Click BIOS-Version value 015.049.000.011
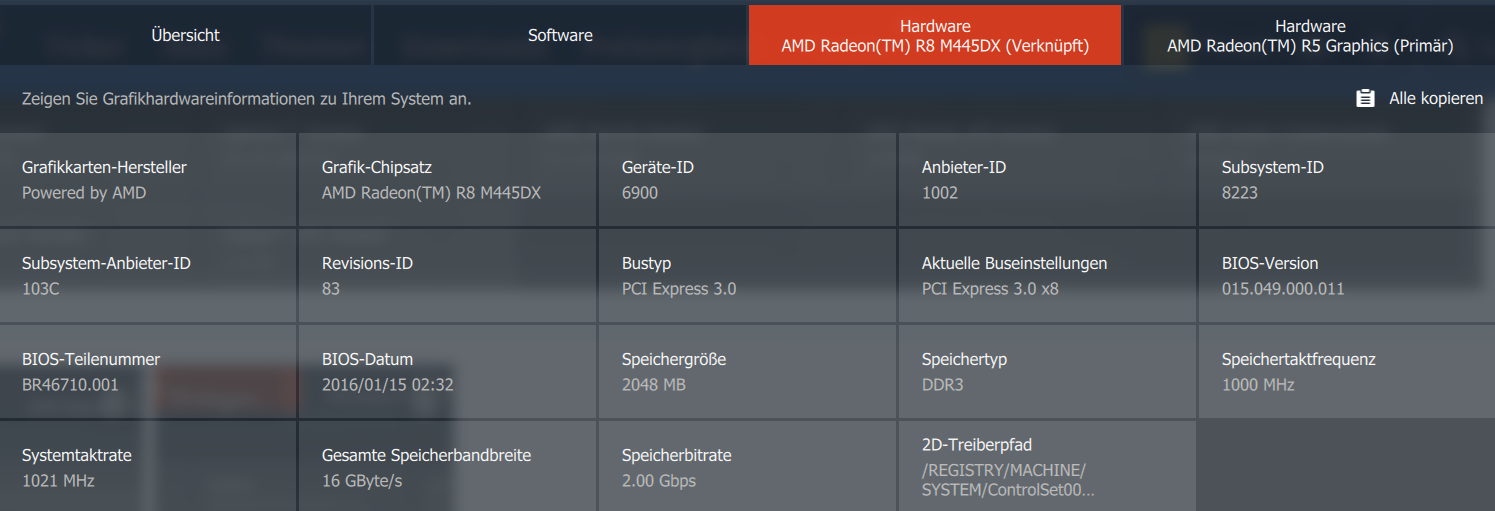 [1283, 289]
